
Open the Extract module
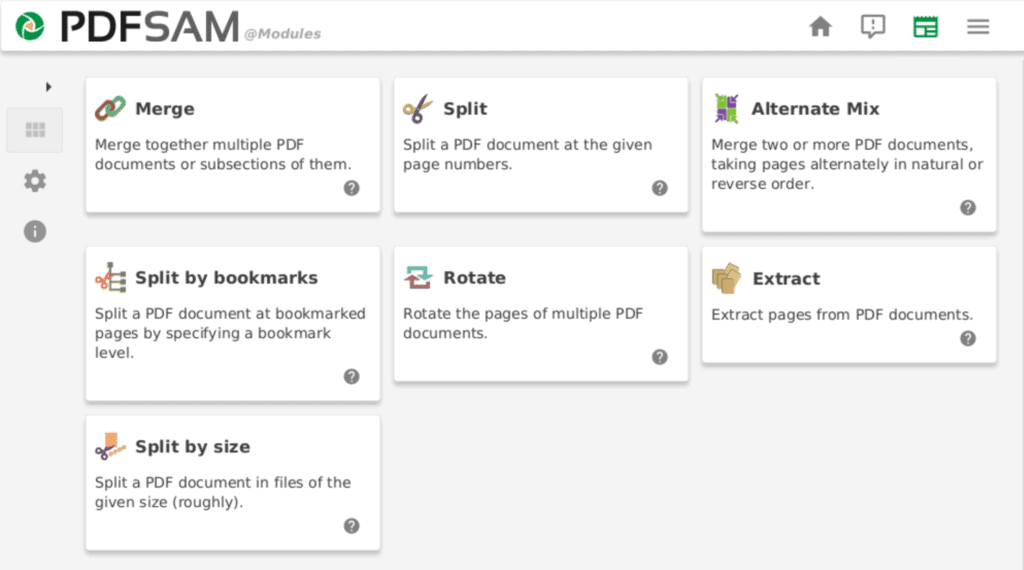[x=850, y=305]
